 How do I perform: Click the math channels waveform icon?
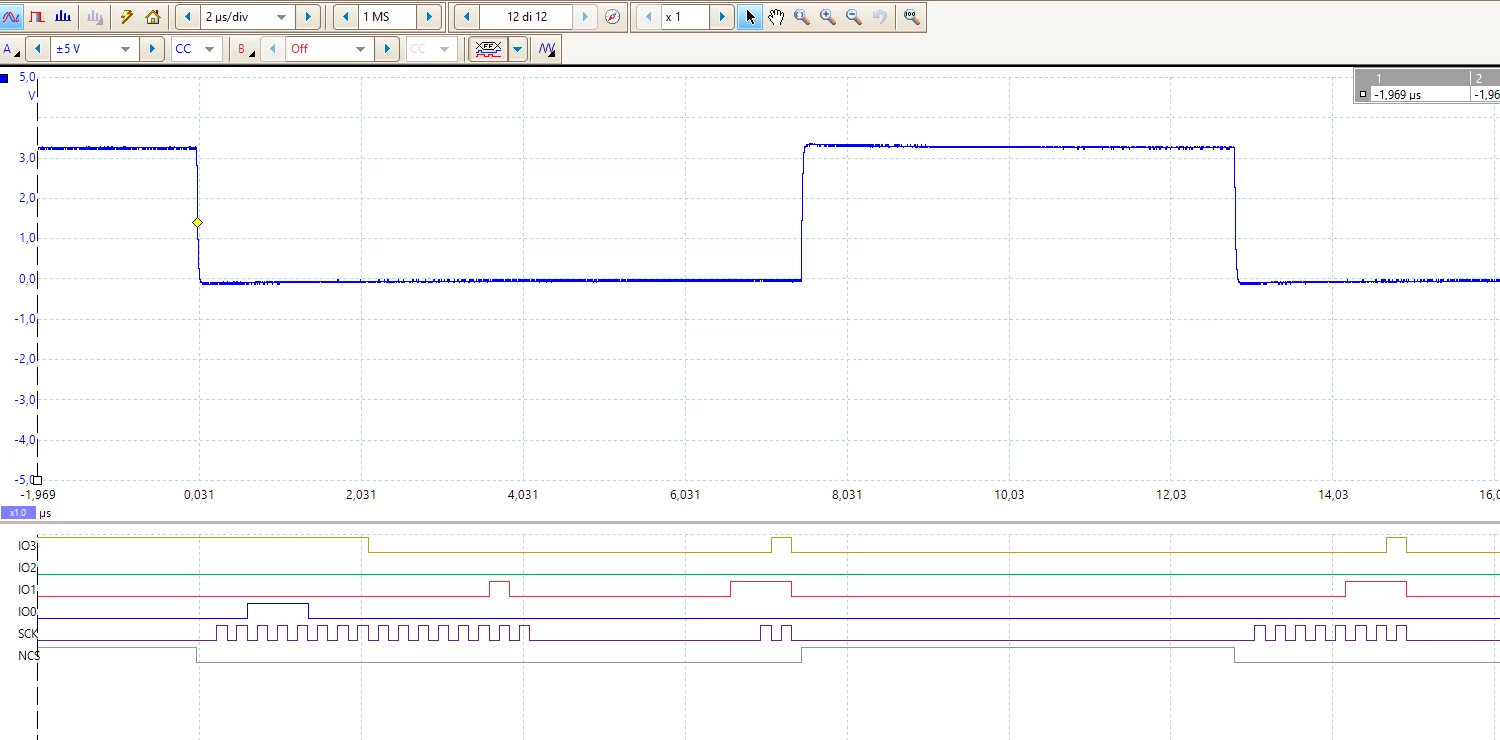point(546,49)
